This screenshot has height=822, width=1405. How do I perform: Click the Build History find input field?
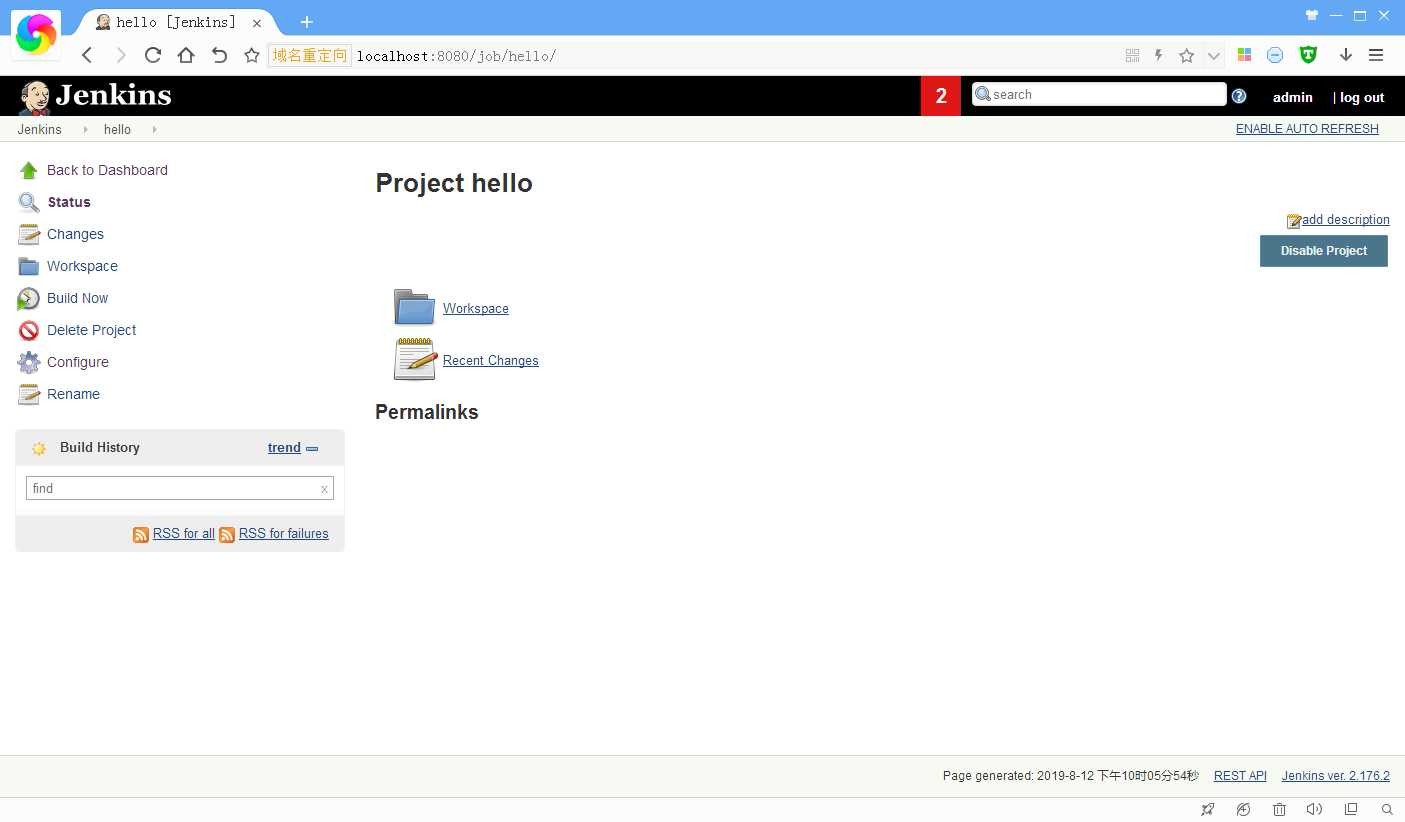click(179, 488)
